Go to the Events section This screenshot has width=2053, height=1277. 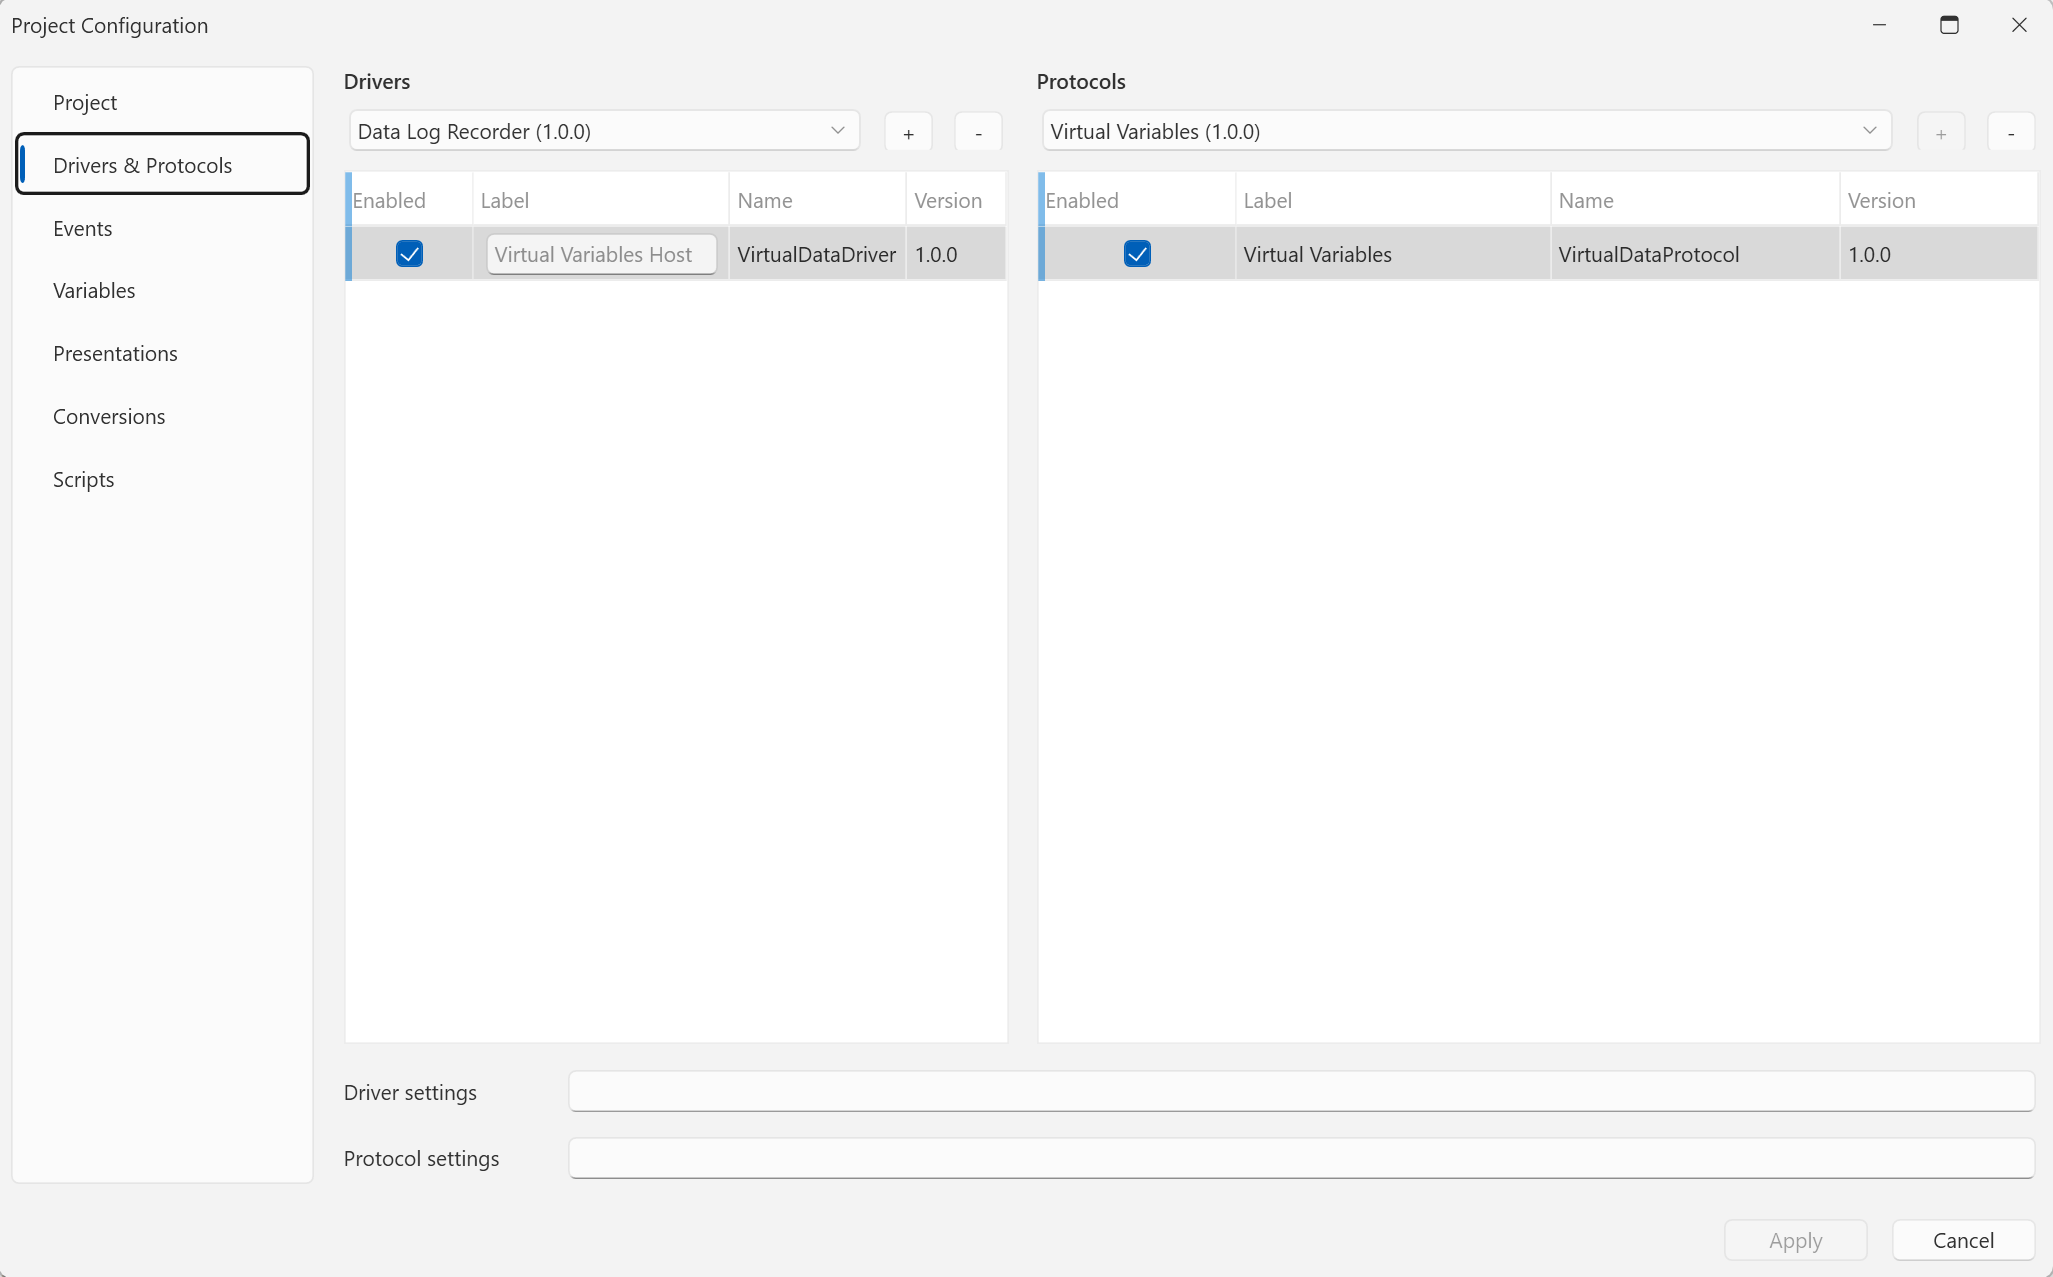pyautogui.click(x=163, y=228)
